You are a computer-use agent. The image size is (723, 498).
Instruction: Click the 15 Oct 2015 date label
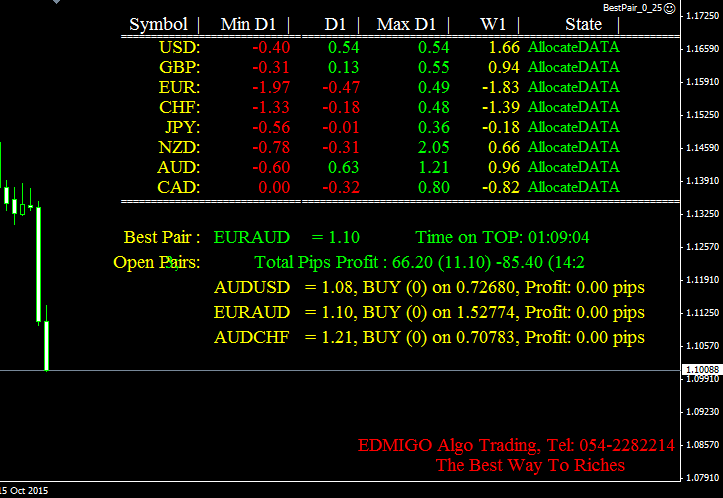pos(24,491)
